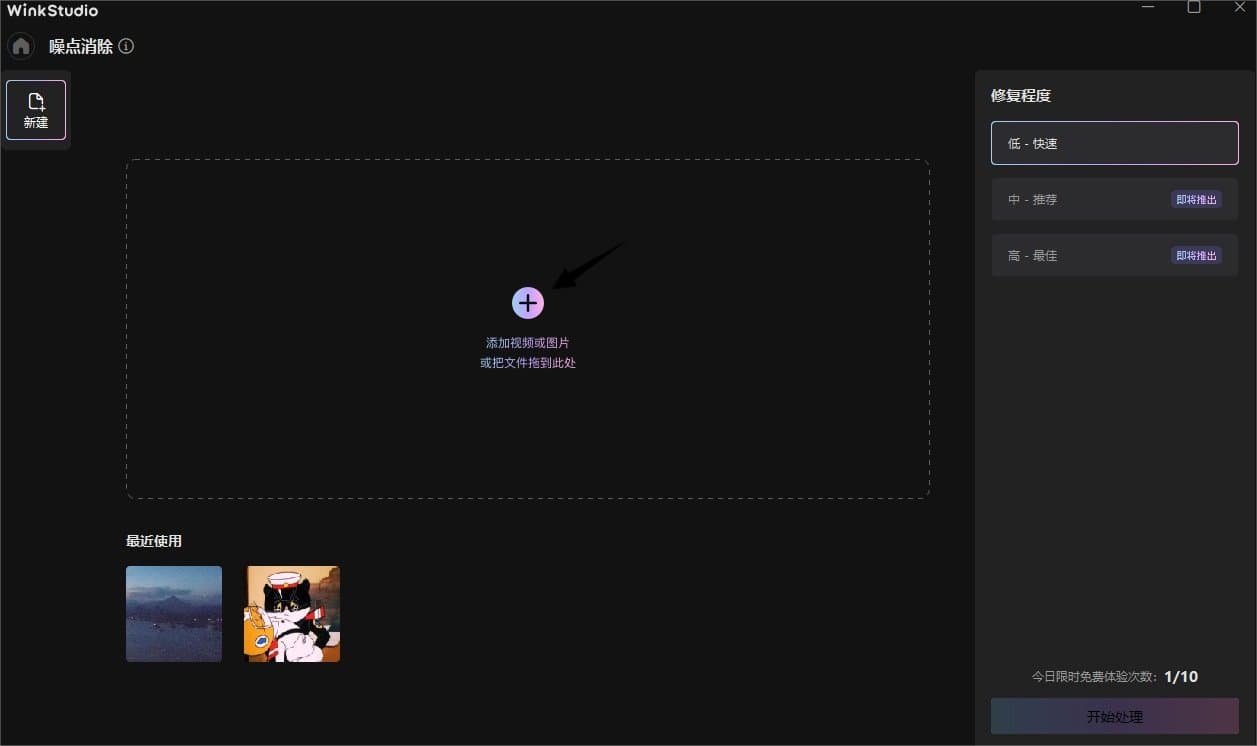1257x746 pixels.
Task: Minimize the WinkStudio window
Action: 1148,8
